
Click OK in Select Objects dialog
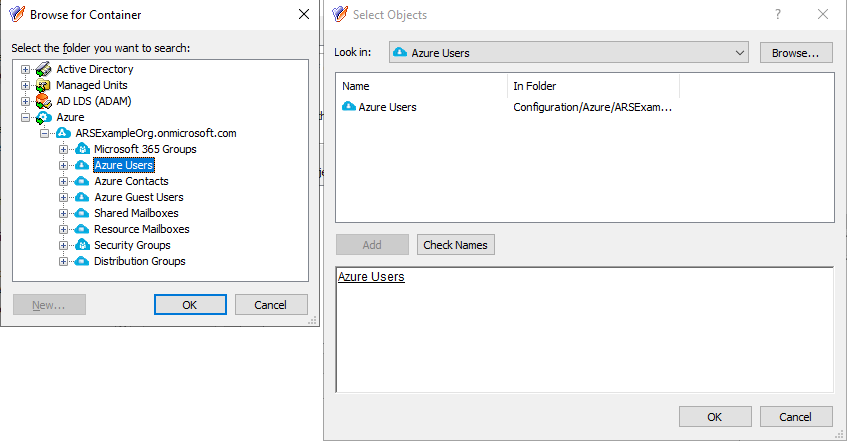coord(715,417)
